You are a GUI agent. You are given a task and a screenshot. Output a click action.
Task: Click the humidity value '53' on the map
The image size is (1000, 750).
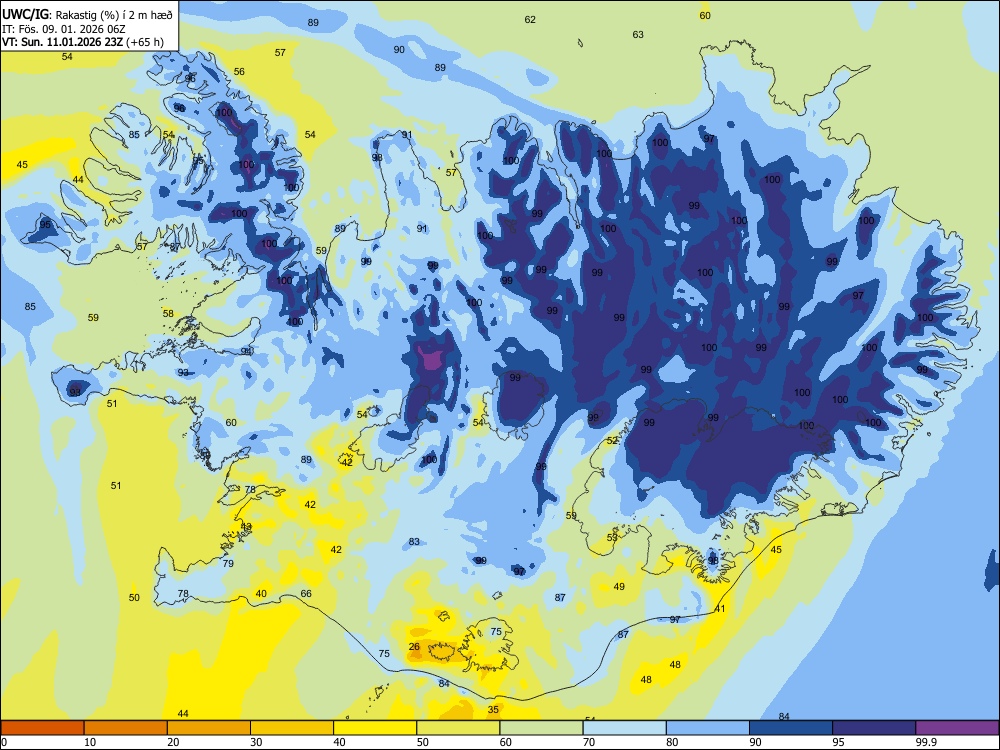tap(612, 538)
